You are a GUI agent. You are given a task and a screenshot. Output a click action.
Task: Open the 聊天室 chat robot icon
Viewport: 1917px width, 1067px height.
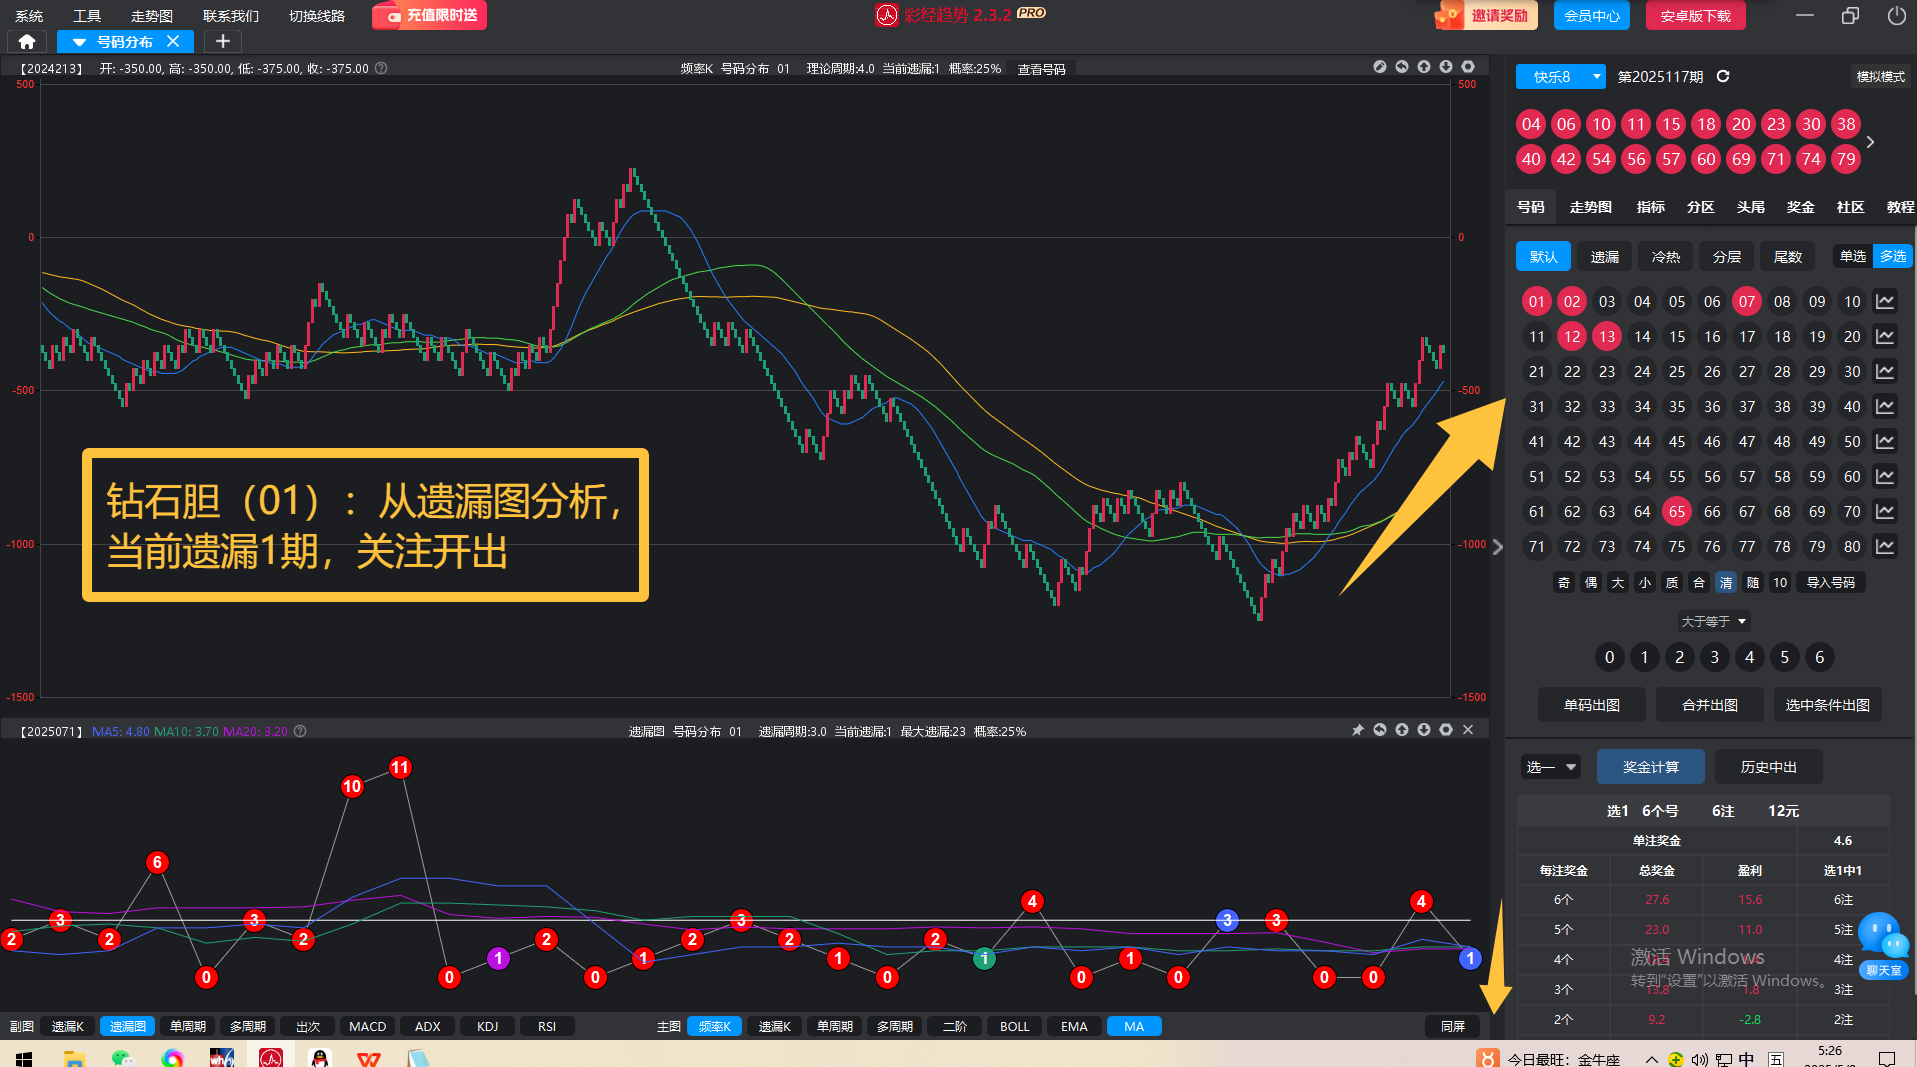(1884, 945)
